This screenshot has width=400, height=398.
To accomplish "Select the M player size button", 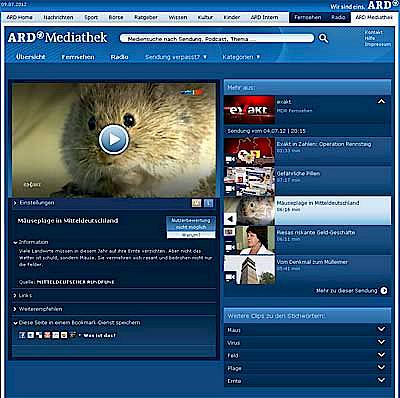I will click(x=196, y=203).
